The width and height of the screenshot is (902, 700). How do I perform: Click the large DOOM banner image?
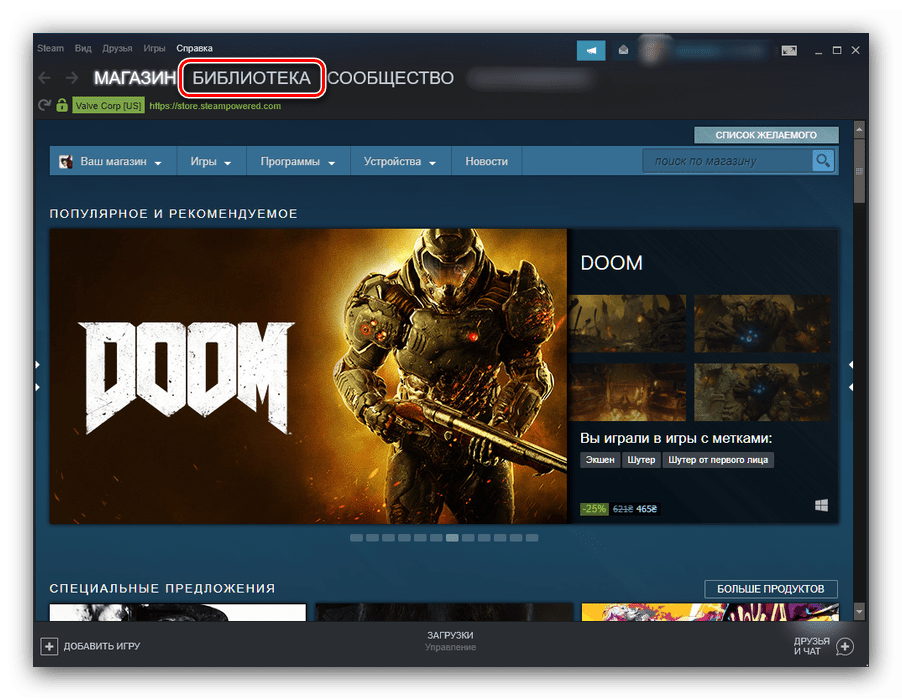308,376
